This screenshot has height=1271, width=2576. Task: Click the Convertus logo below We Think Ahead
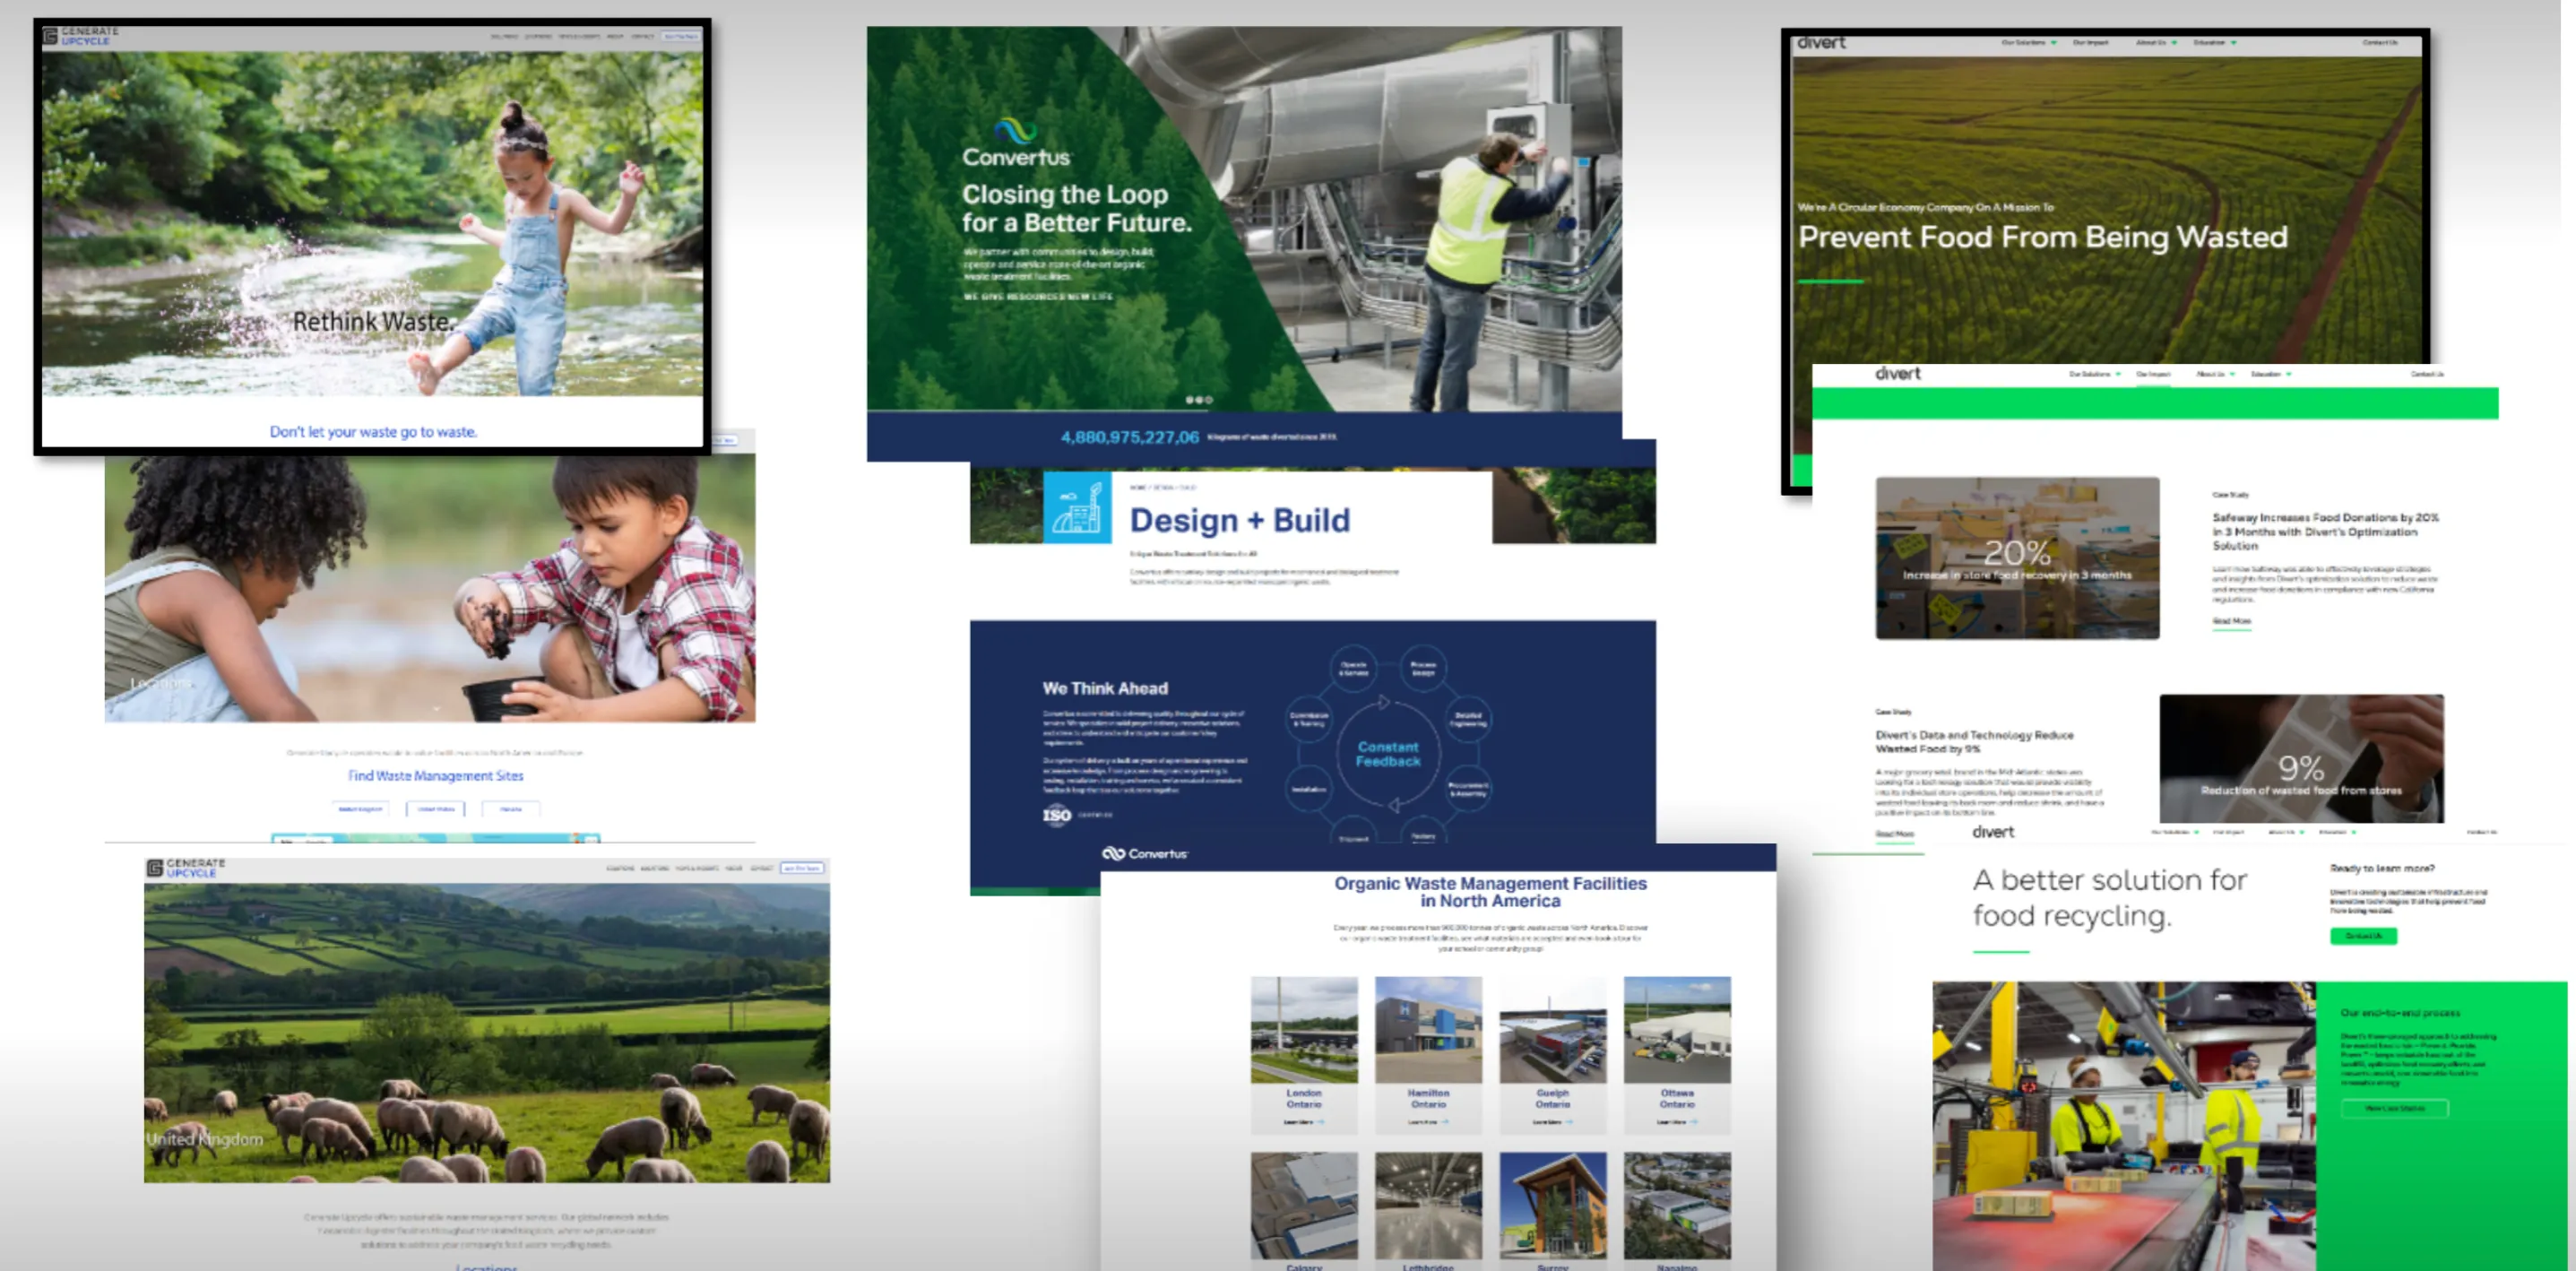(x=1145, y=853)
